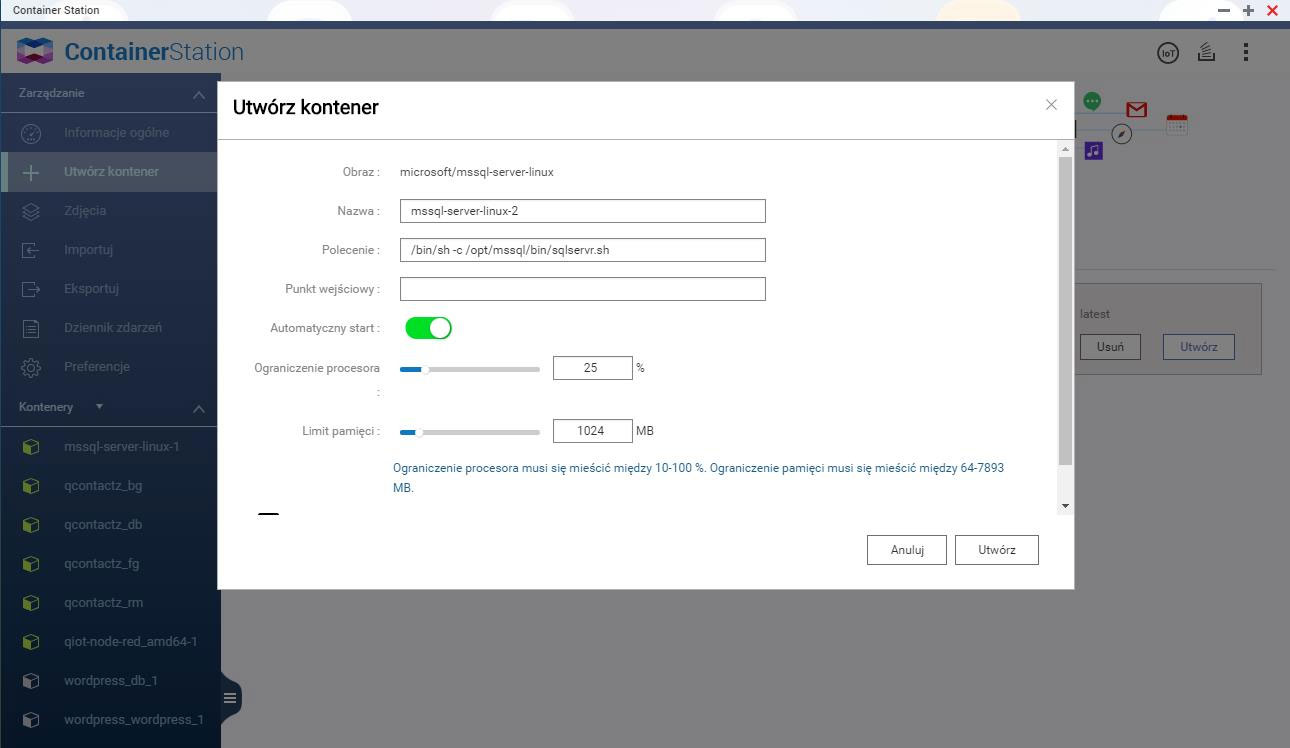The height and width of the screenshot is (748, 1290).
Task: Toggle the Automatyczny start switch
Action: pos(428,328)
